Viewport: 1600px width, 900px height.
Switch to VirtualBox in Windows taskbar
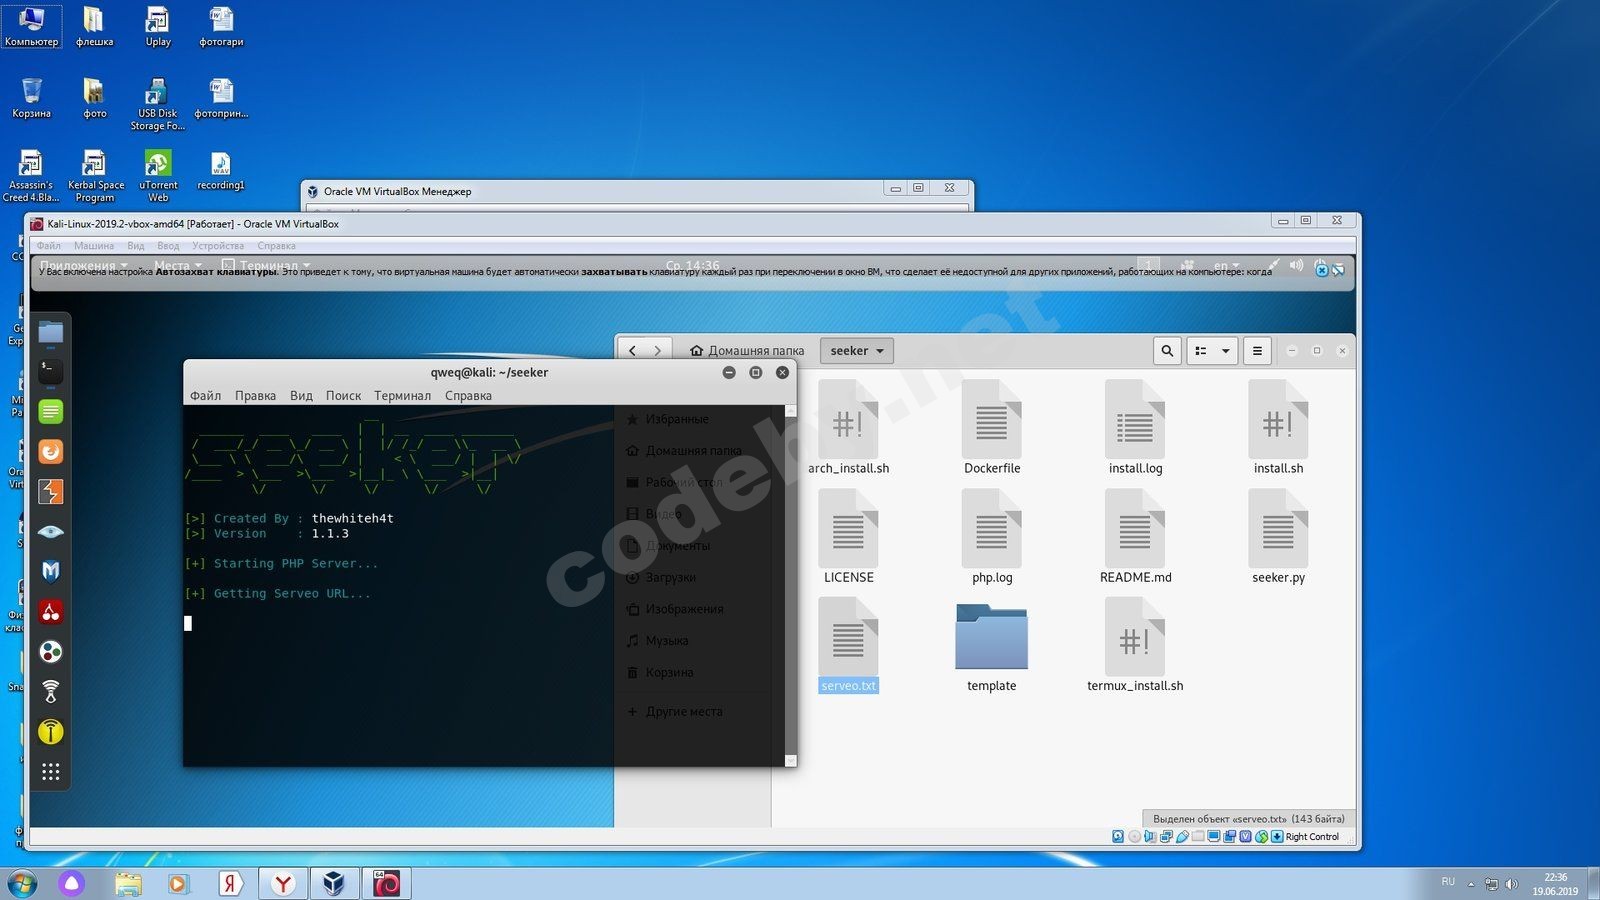pyautogui.click(x=334, y=883)
